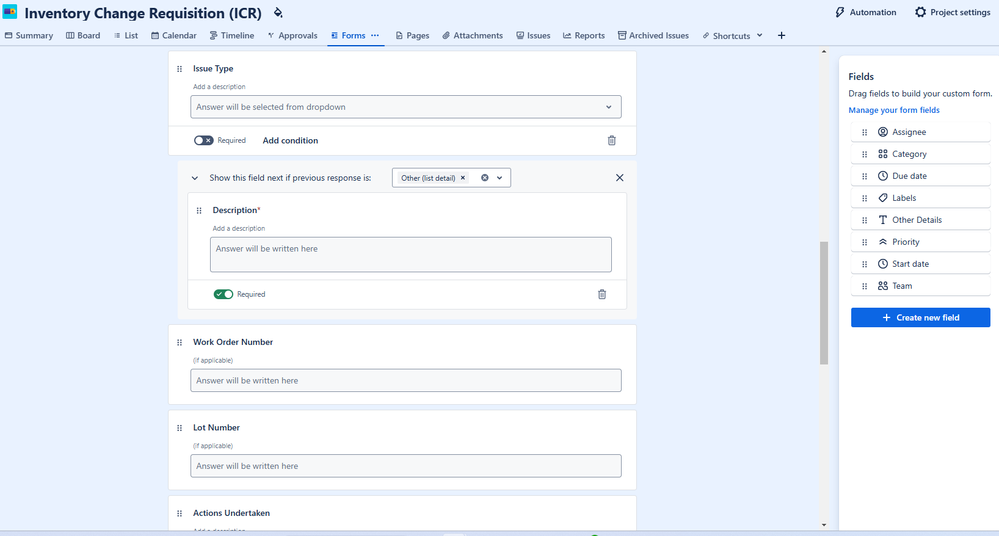Image resolution: width=999 pixels, height=536 pixels.
Task: Click the Create new field button
Action: [x=921, y=317]
